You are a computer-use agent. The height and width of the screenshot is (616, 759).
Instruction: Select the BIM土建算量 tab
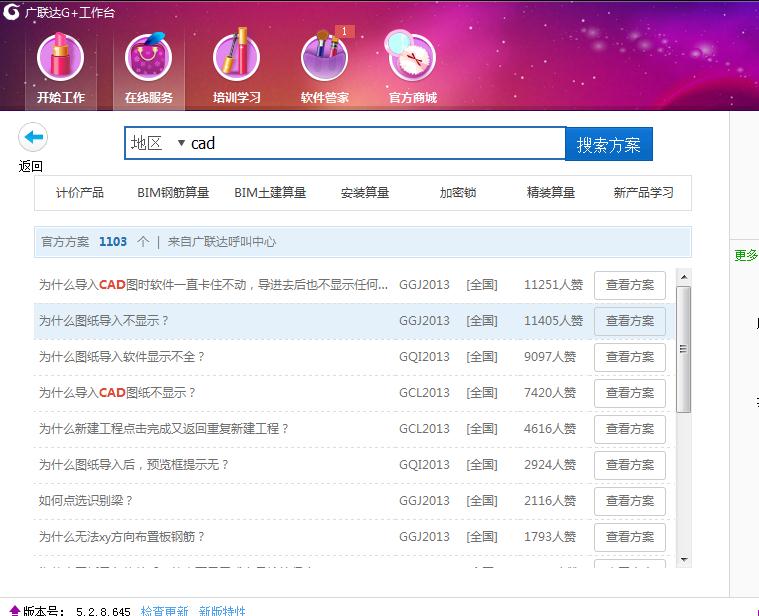(270, 193)
